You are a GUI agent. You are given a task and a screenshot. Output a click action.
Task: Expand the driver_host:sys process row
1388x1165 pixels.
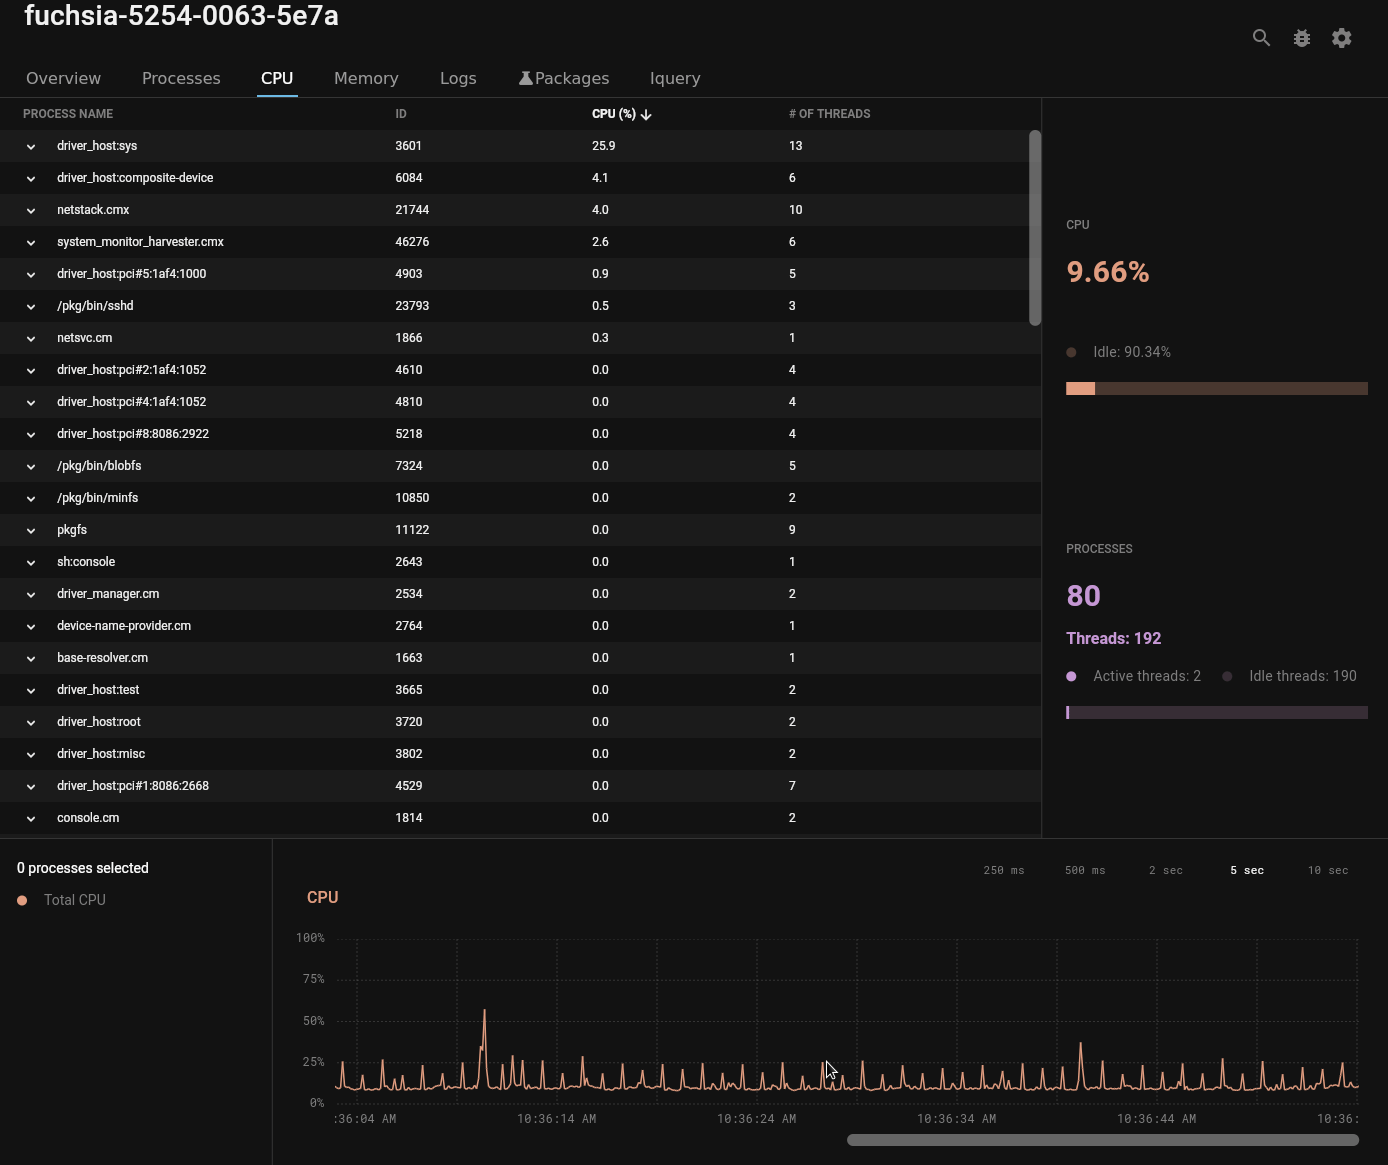(31, 146)
